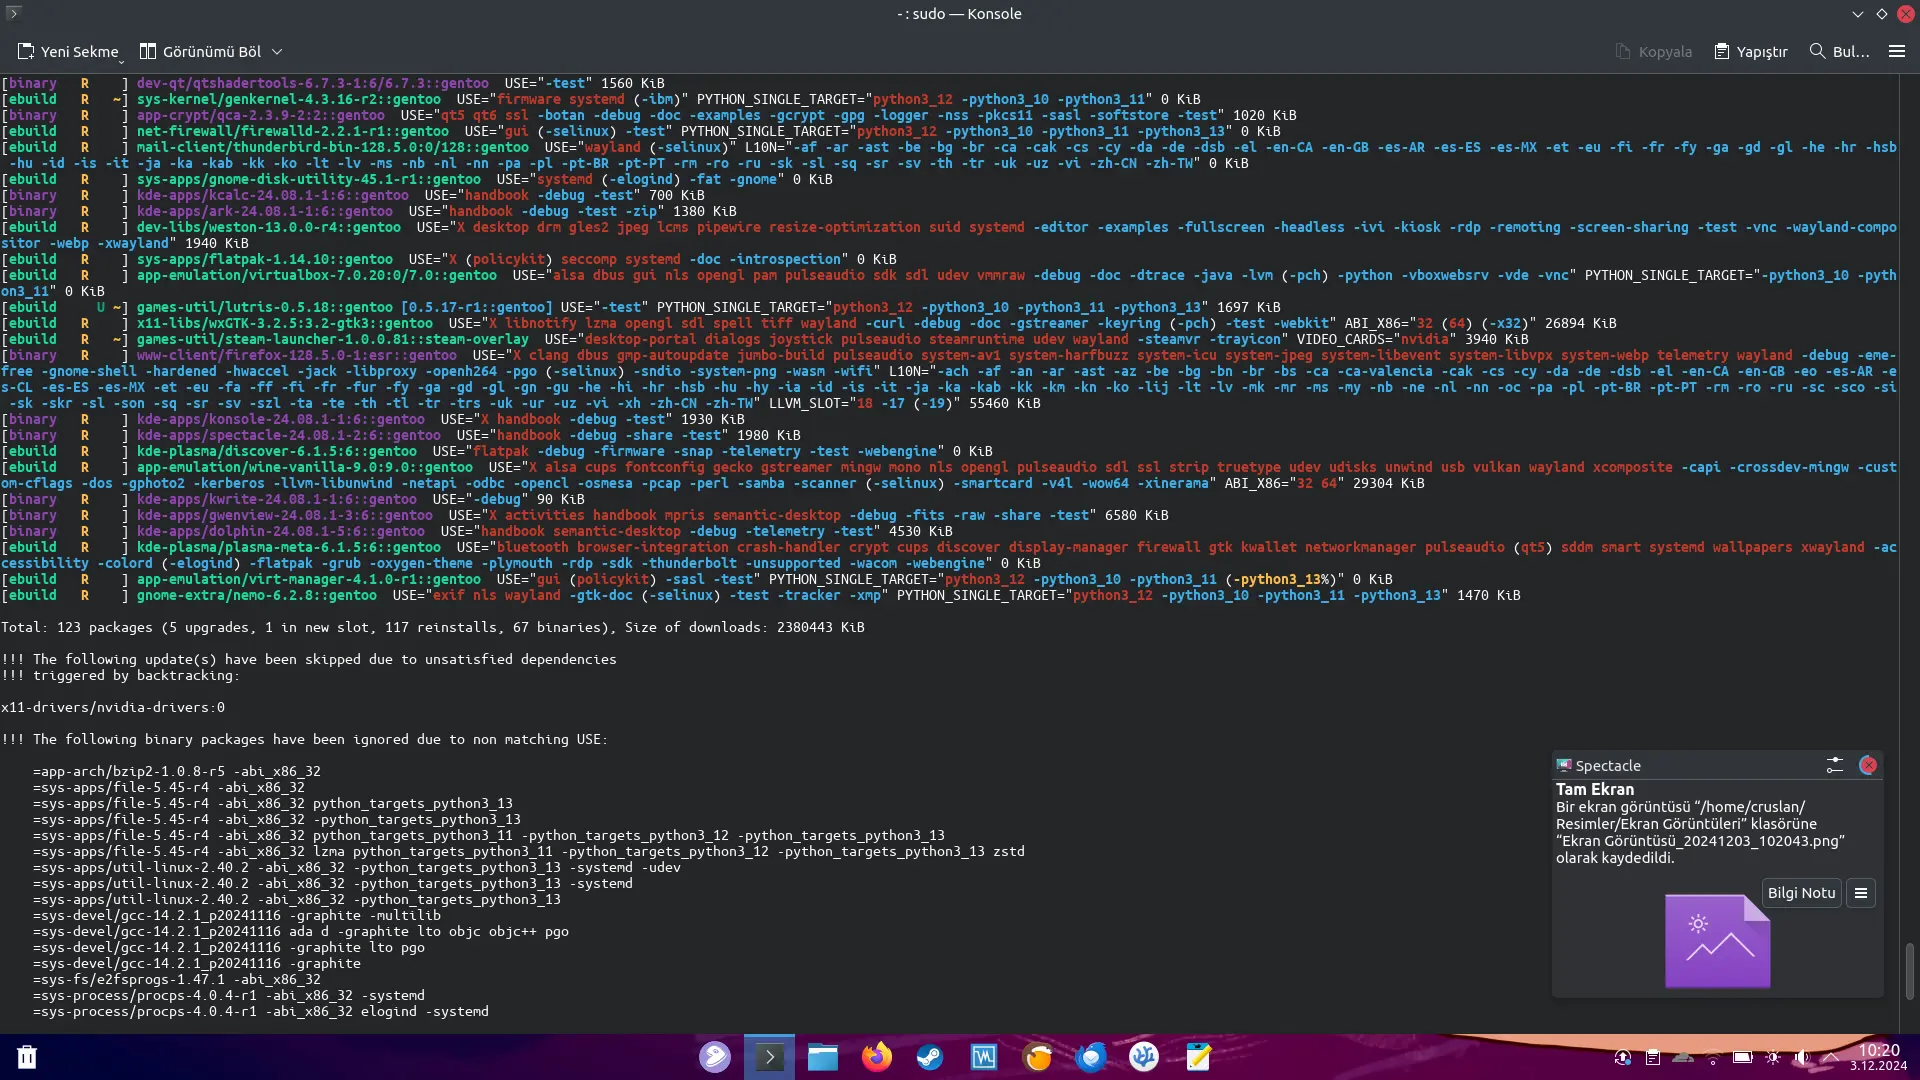Image resolution: width=1920 pixels, height=1080 pixels.
Task: Open a new tab with Yeni Sekme
Action: 67,51
